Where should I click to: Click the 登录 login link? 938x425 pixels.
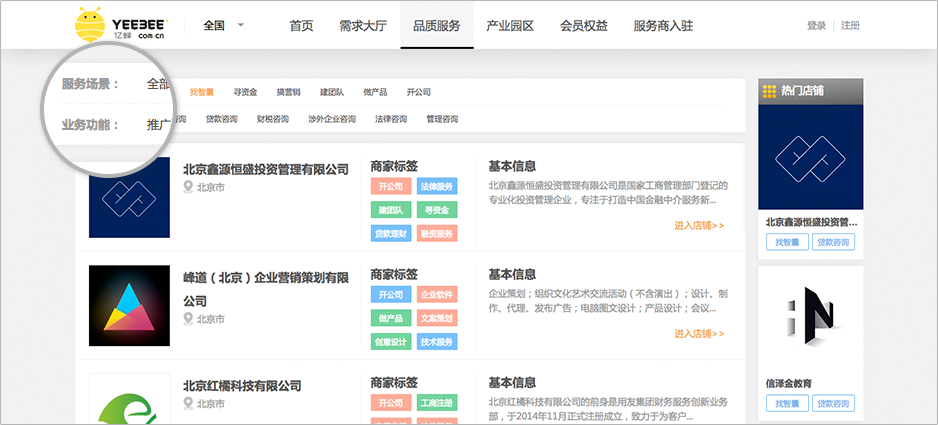(816, 26)
